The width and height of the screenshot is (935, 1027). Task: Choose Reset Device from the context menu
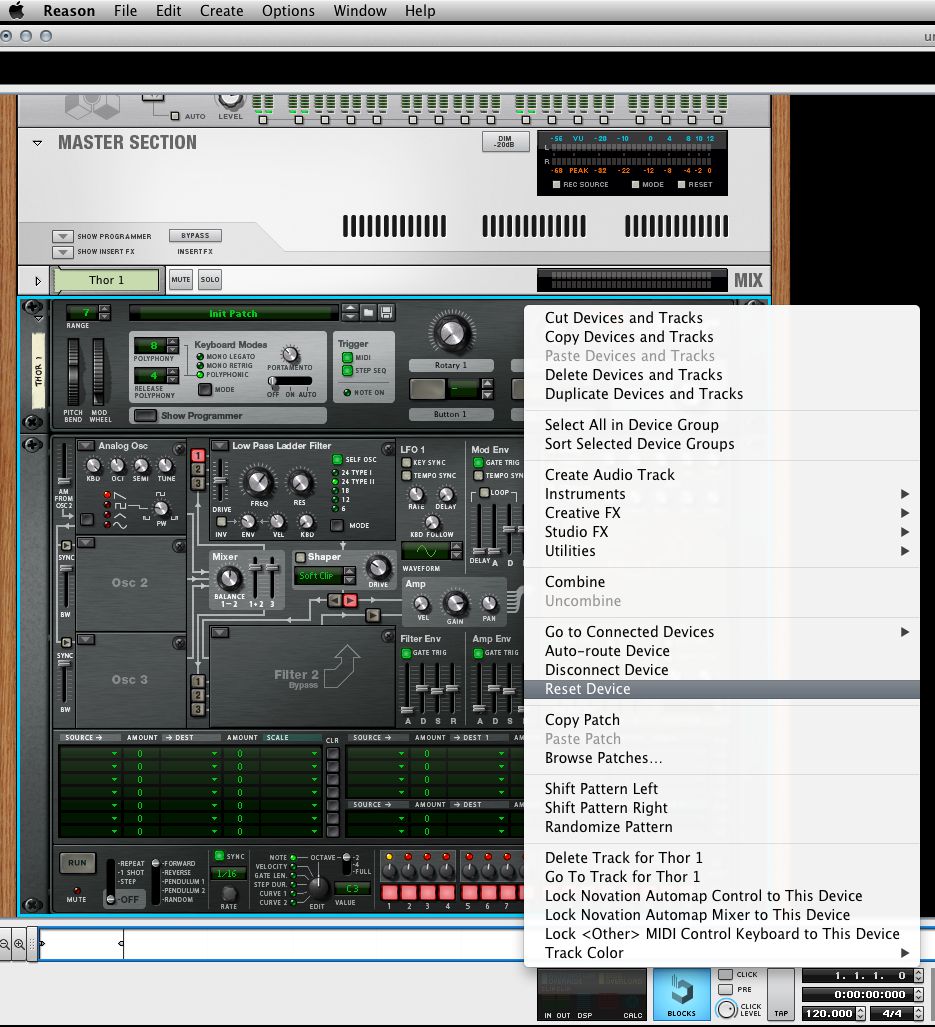(722, 689)
